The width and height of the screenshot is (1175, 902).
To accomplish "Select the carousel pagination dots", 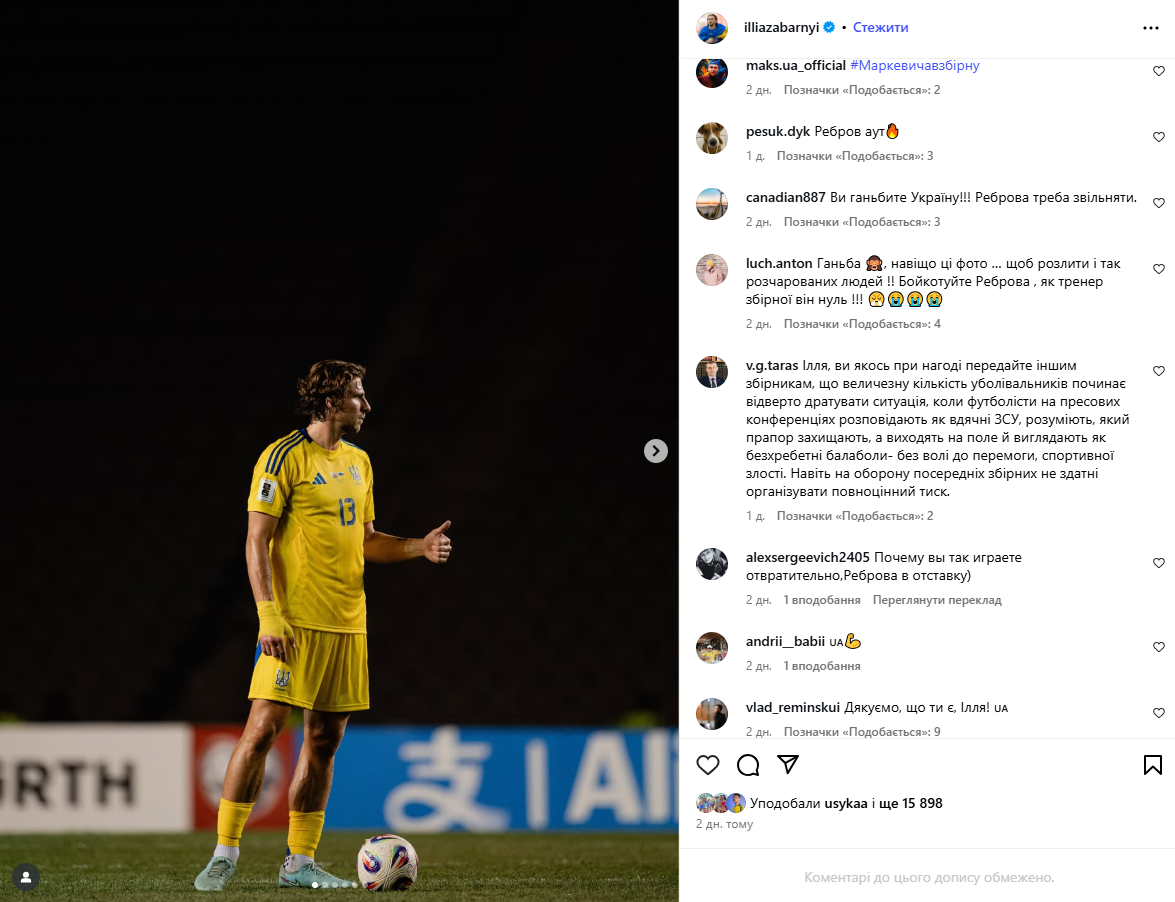I will click(x=334, y=886).
